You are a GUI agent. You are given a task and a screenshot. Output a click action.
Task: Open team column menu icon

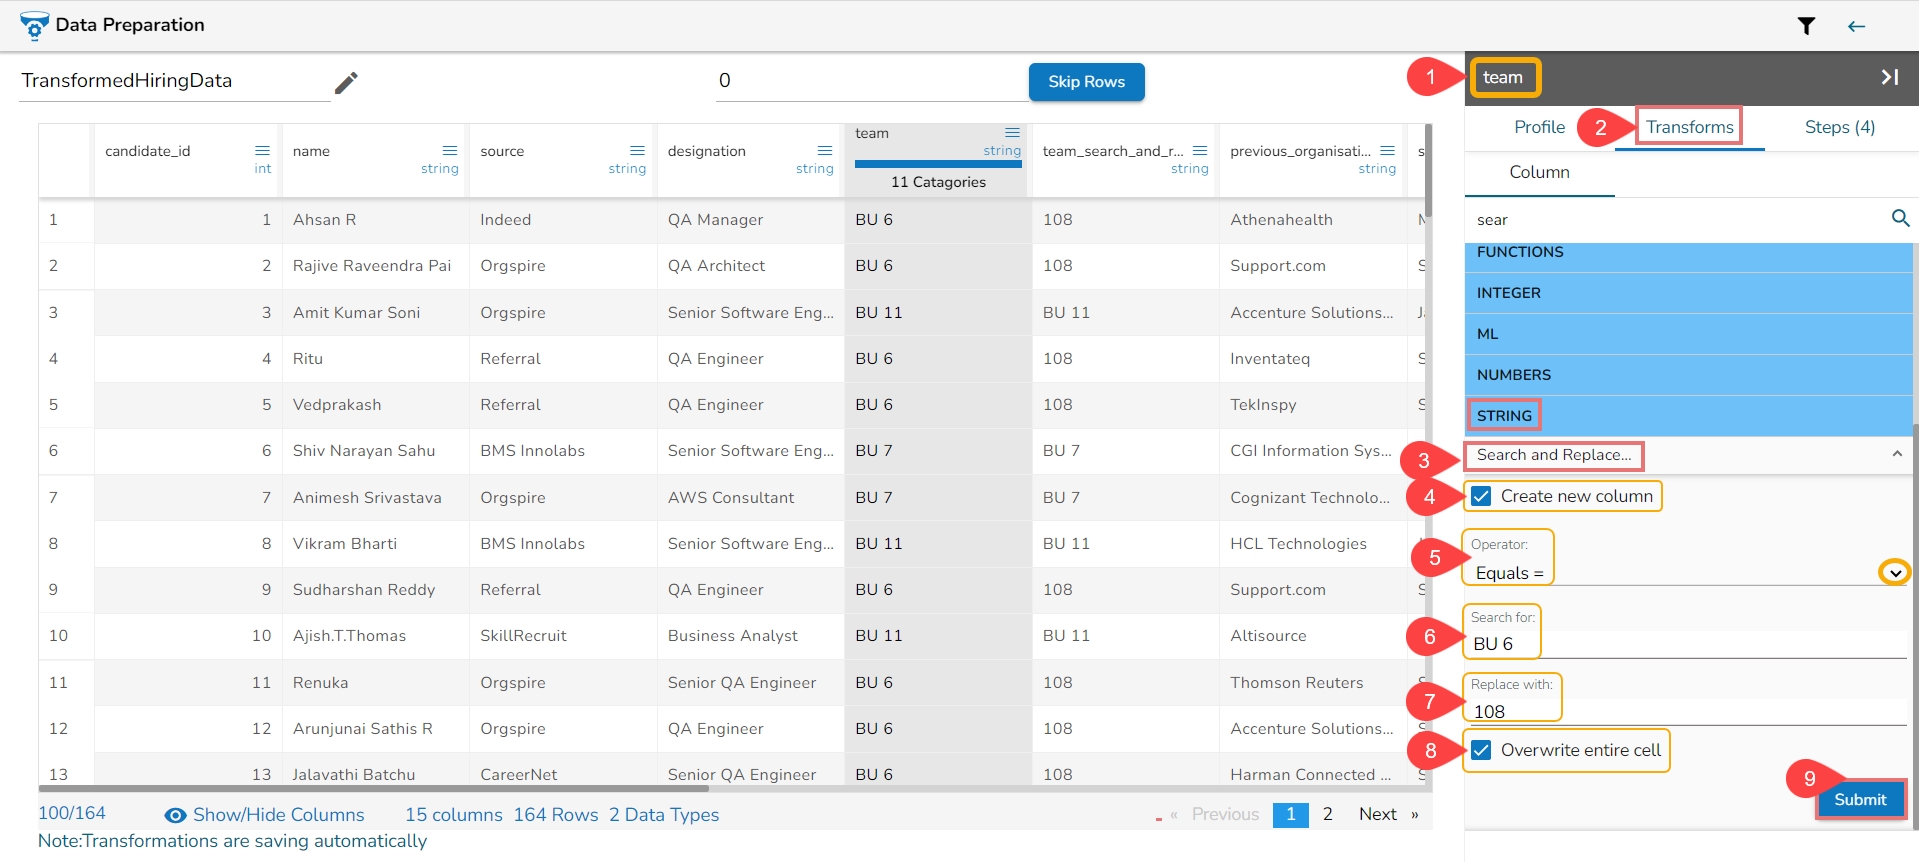[1012, 133]
